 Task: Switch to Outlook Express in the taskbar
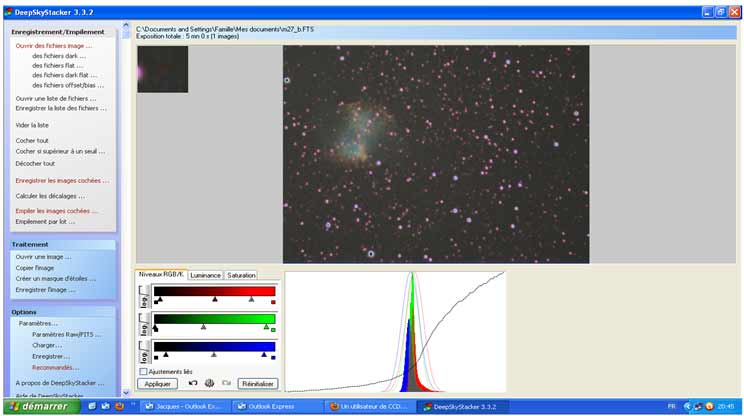[x=277, y=407]
